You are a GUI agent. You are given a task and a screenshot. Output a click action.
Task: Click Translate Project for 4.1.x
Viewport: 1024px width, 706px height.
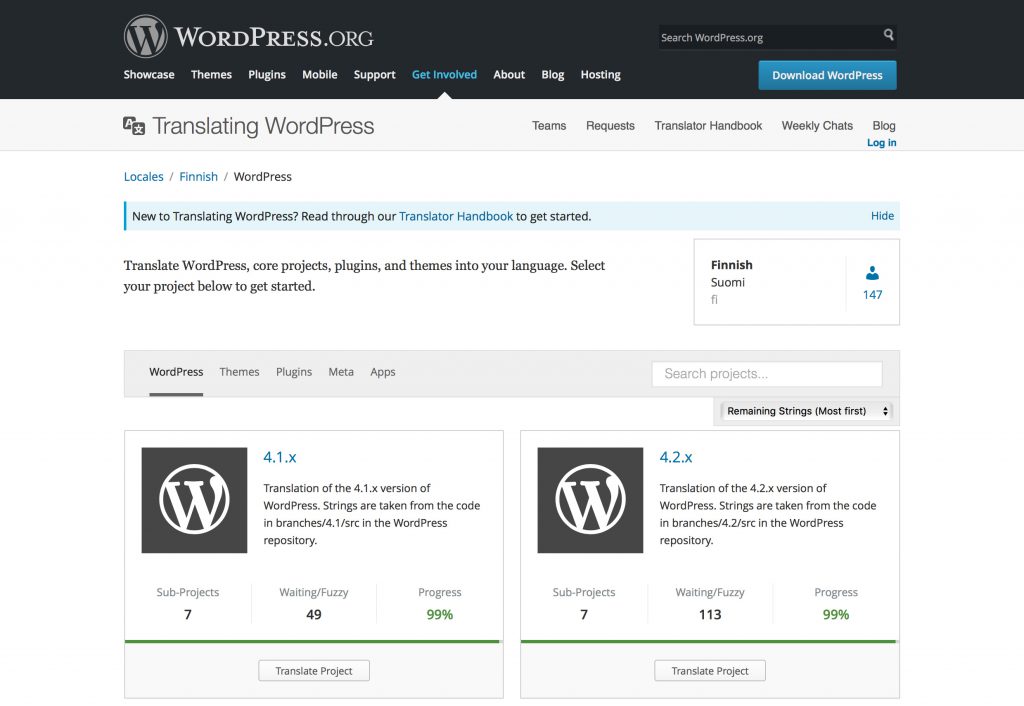pyautogui.click(x=314, y=671)
